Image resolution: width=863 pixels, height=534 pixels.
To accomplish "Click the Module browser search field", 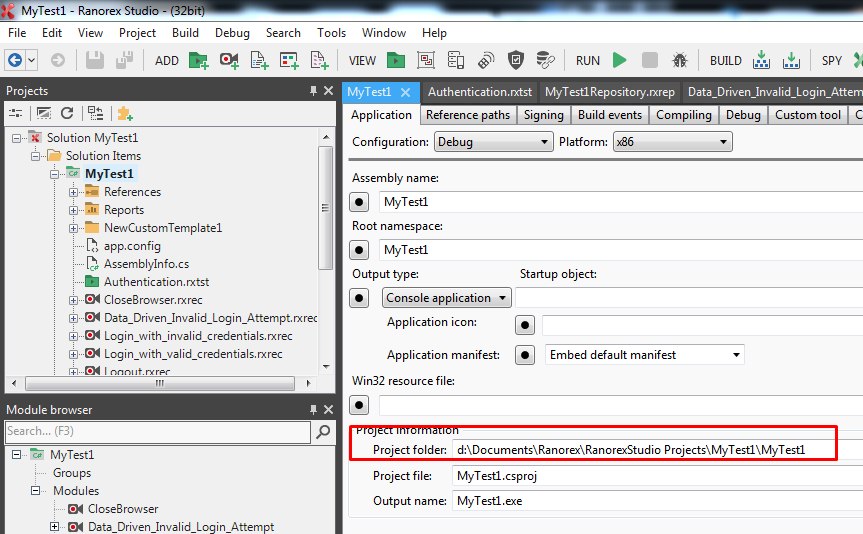I will click(158, 432).
